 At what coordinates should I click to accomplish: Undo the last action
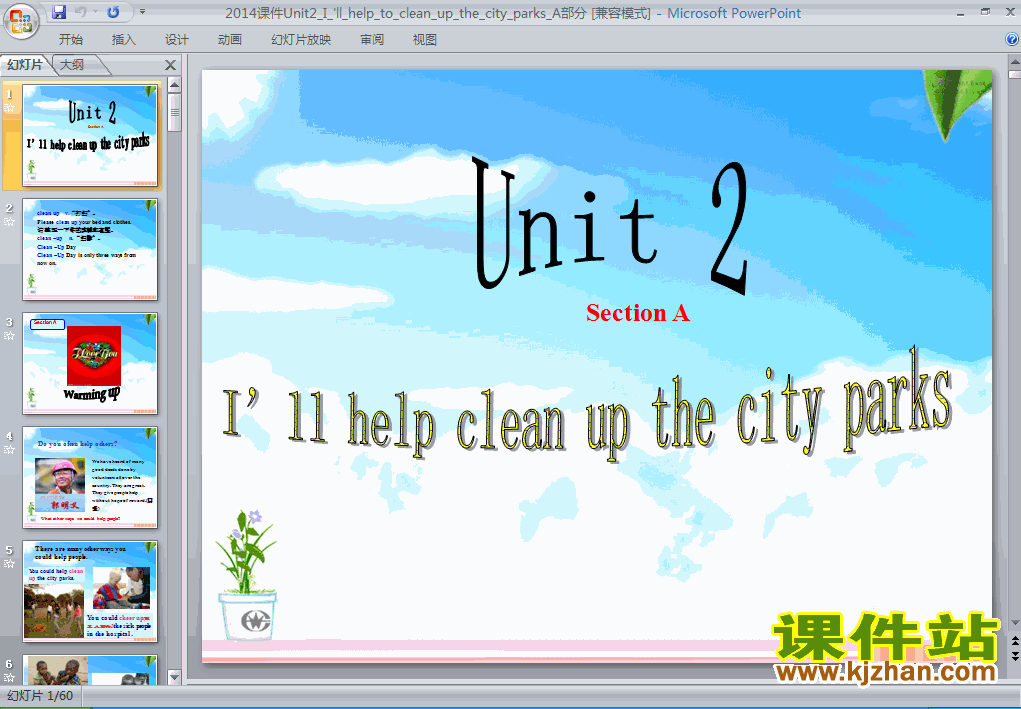[x=81, y=12]
